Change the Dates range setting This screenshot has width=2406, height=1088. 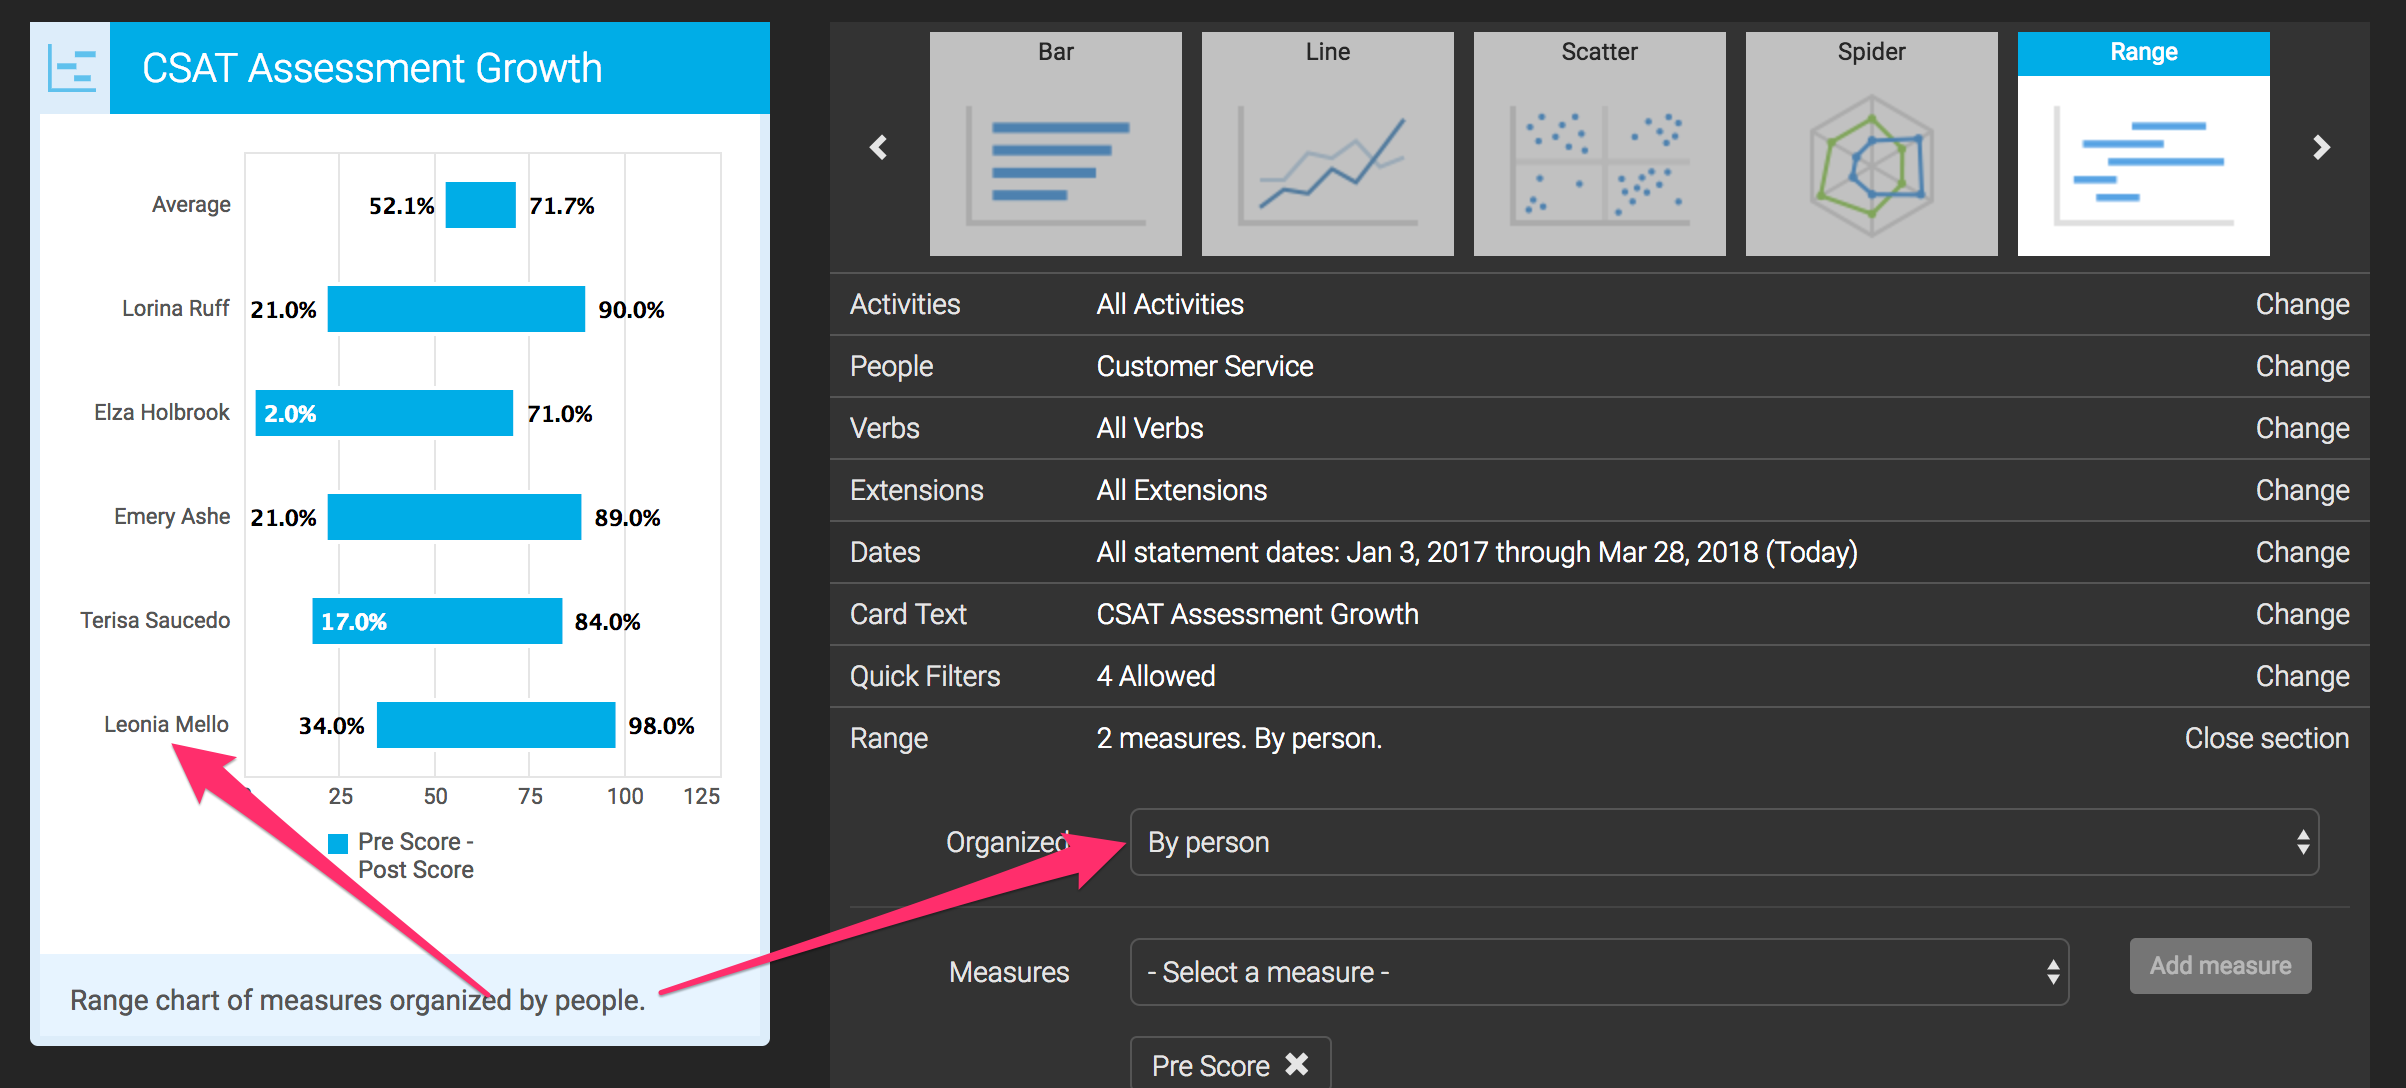(x=2301, y=552)
